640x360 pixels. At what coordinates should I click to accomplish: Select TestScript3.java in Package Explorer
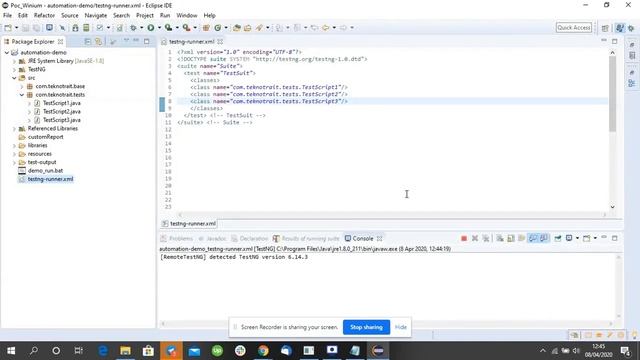pos(62,120)
